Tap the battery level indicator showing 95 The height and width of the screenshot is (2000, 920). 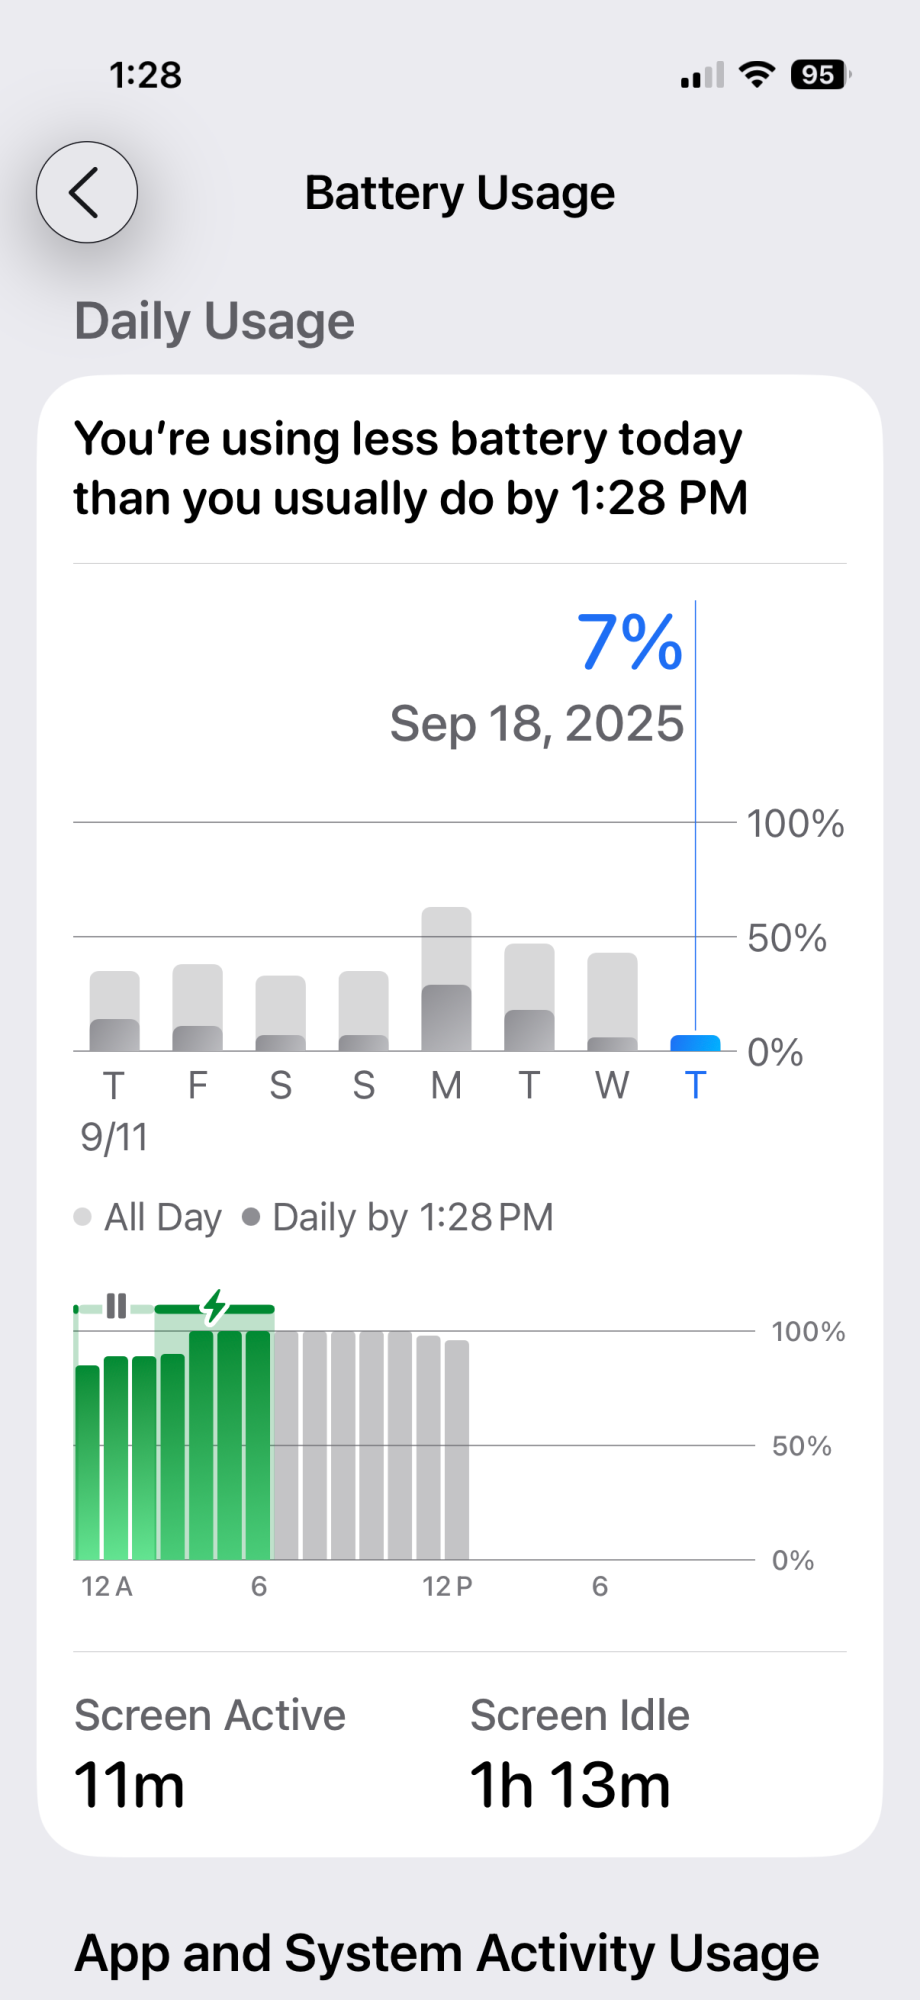tap(820, 75)
